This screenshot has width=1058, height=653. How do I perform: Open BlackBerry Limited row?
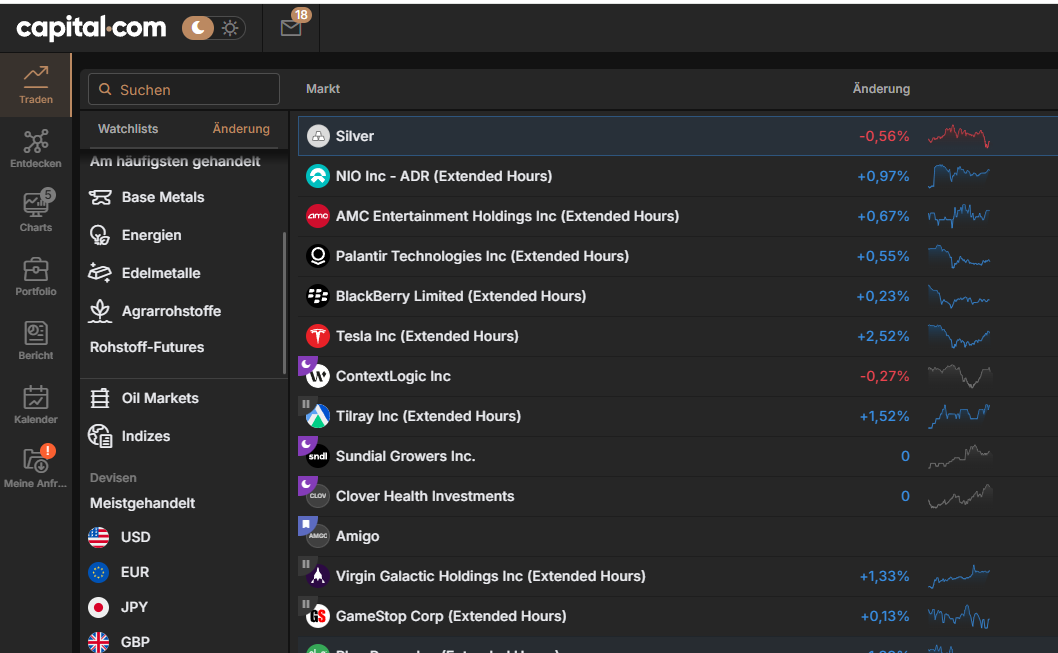point(678,296)
